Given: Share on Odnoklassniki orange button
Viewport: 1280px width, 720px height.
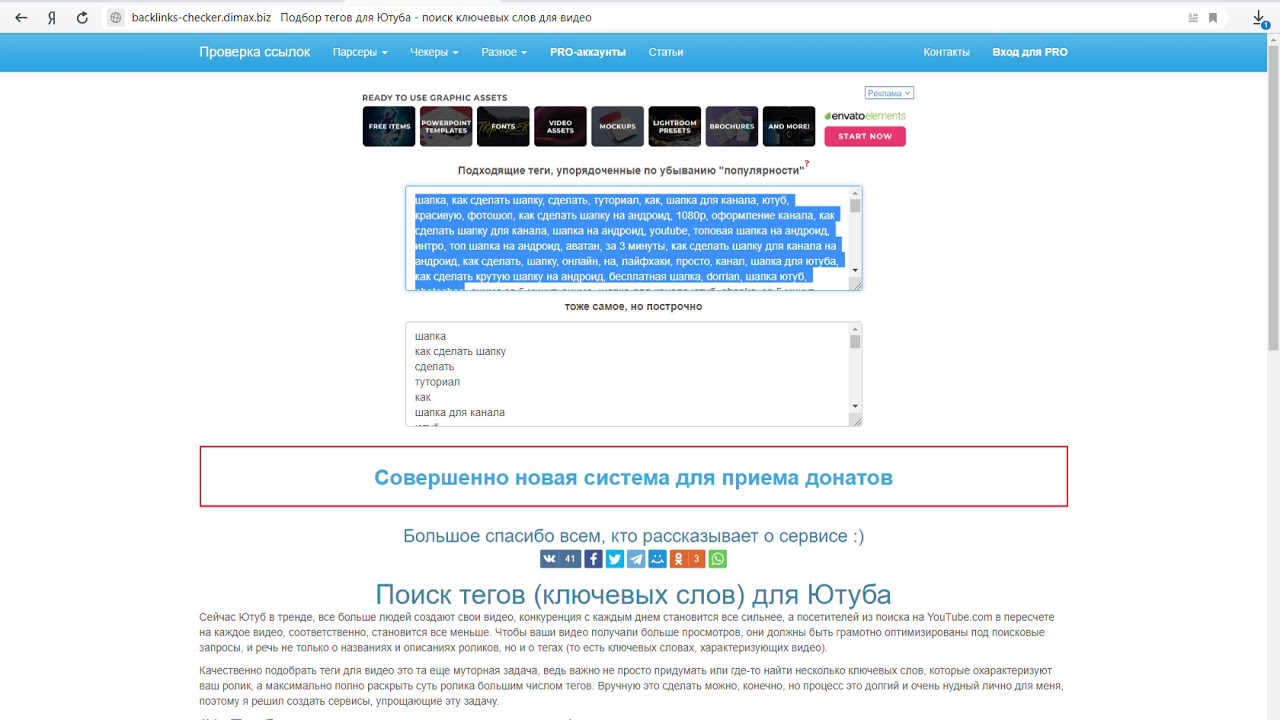Looking at the screenshot, I should click(687, 559).
